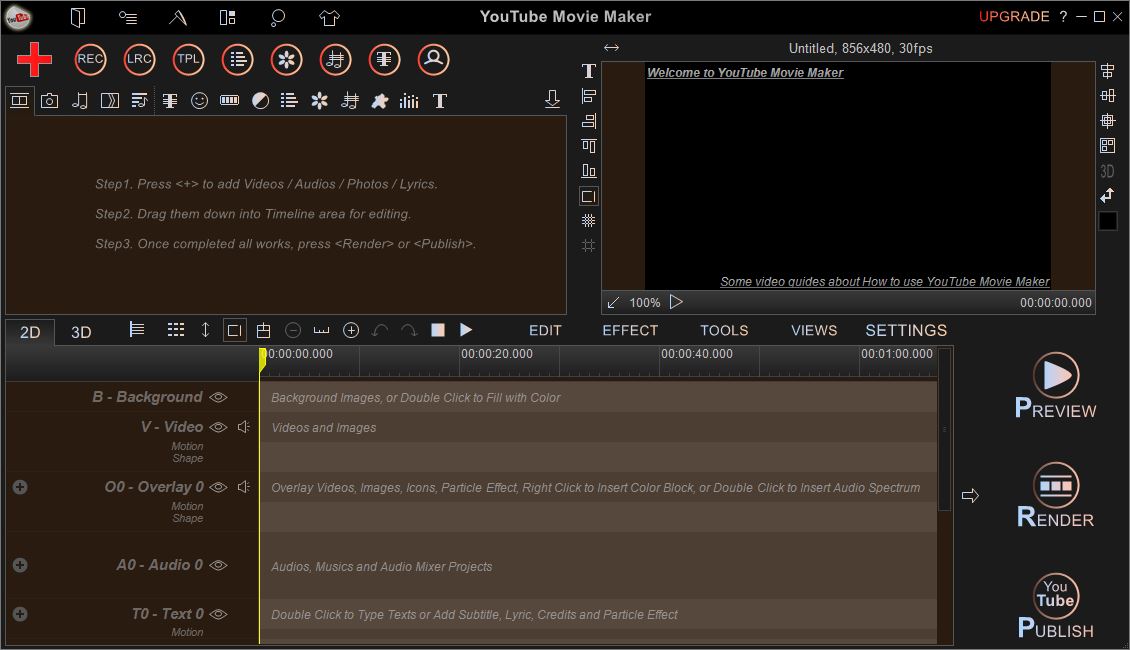Screen dimensions: 1130x650
Task: Click the YouTube PUBLISH button
Action: pos(1056,605)
